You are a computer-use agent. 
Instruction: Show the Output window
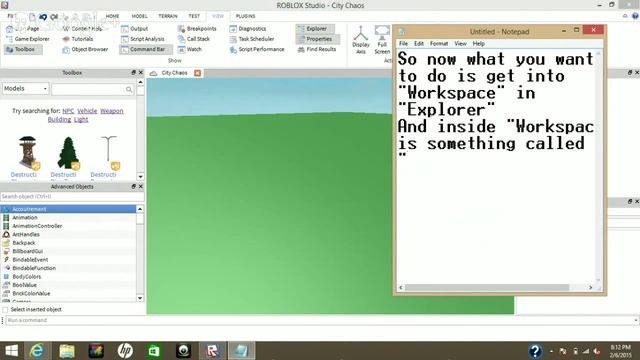[135, 29]
